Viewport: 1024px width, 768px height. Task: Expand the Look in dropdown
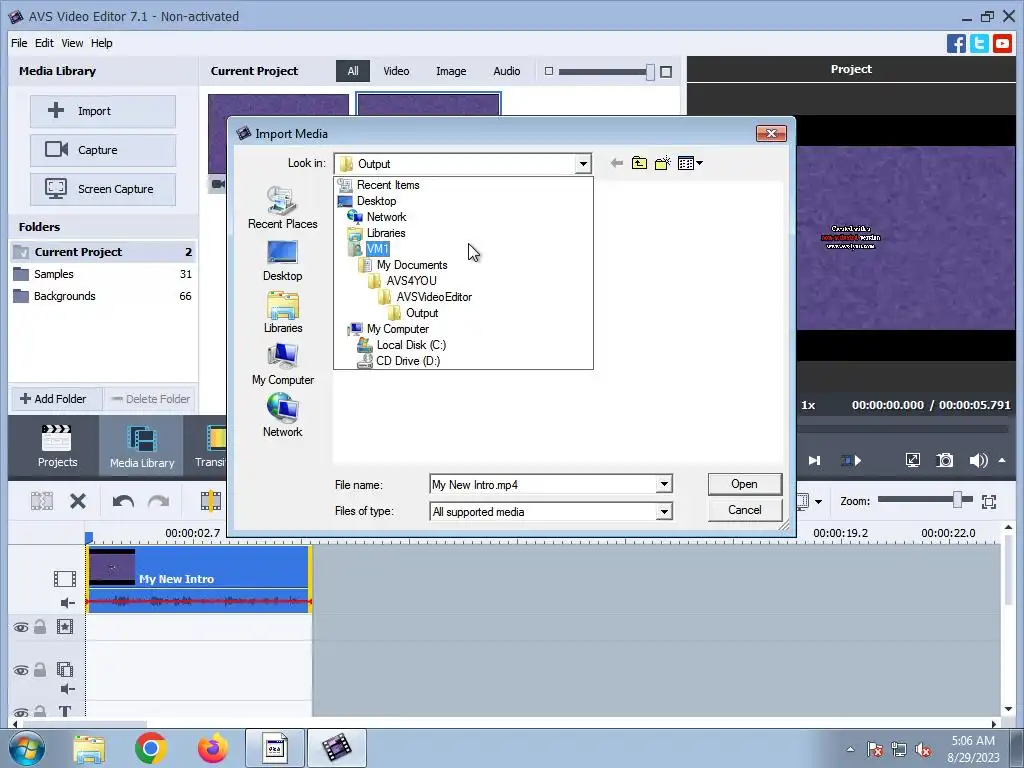pos(583,164)
